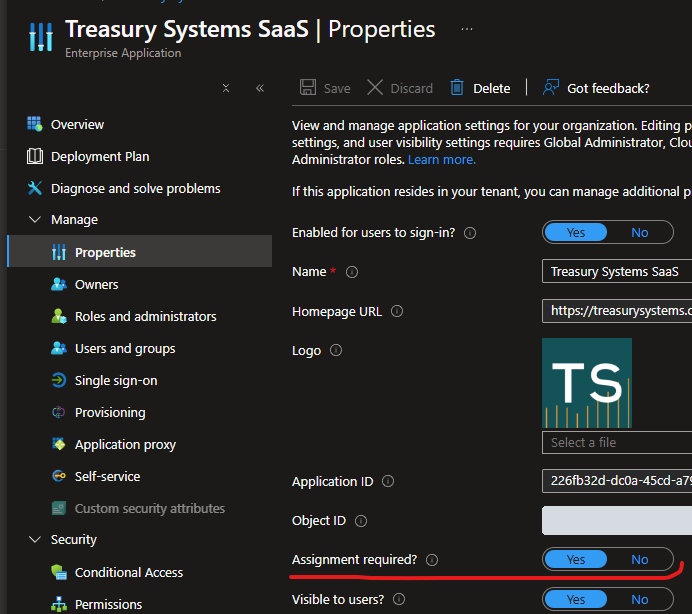Click the Treasury Systems SaaS header app icon
692x614 pixels.
[41, 37]
